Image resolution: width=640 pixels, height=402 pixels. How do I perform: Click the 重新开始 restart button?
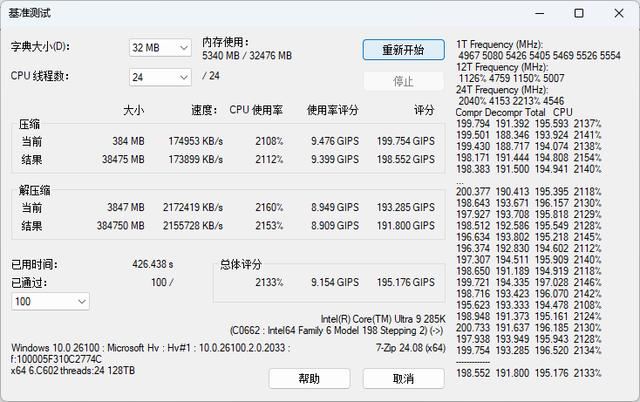pos(403,50)
